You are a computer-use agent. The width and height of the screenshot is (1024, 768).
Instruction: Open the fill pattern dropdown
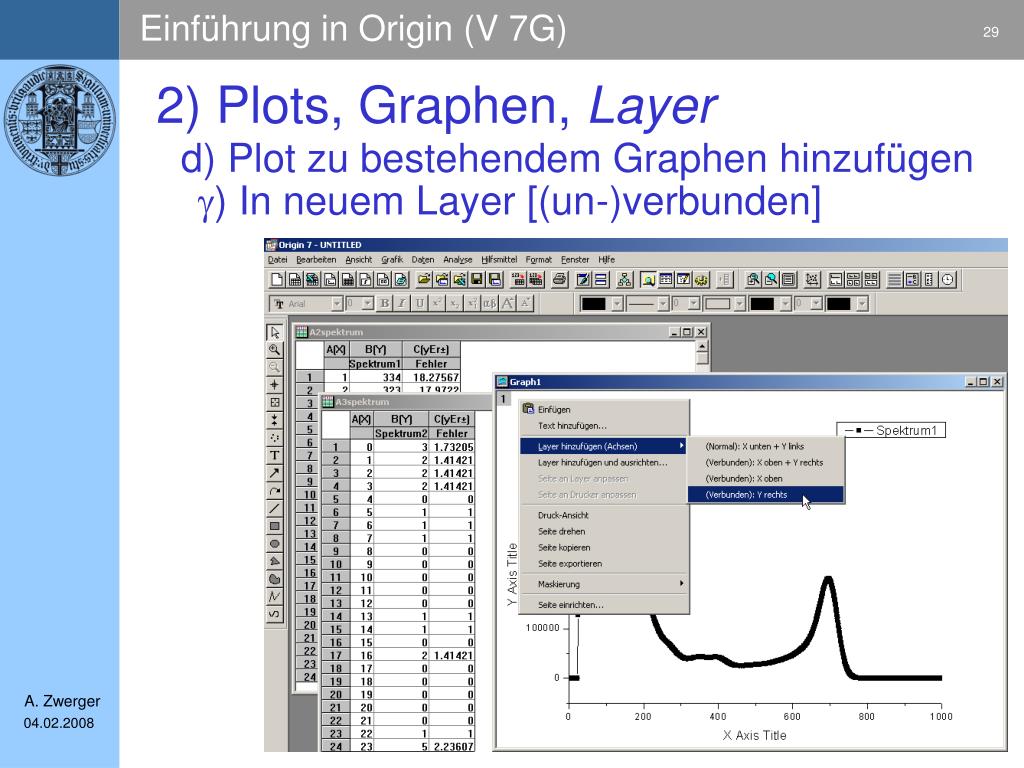740,304
